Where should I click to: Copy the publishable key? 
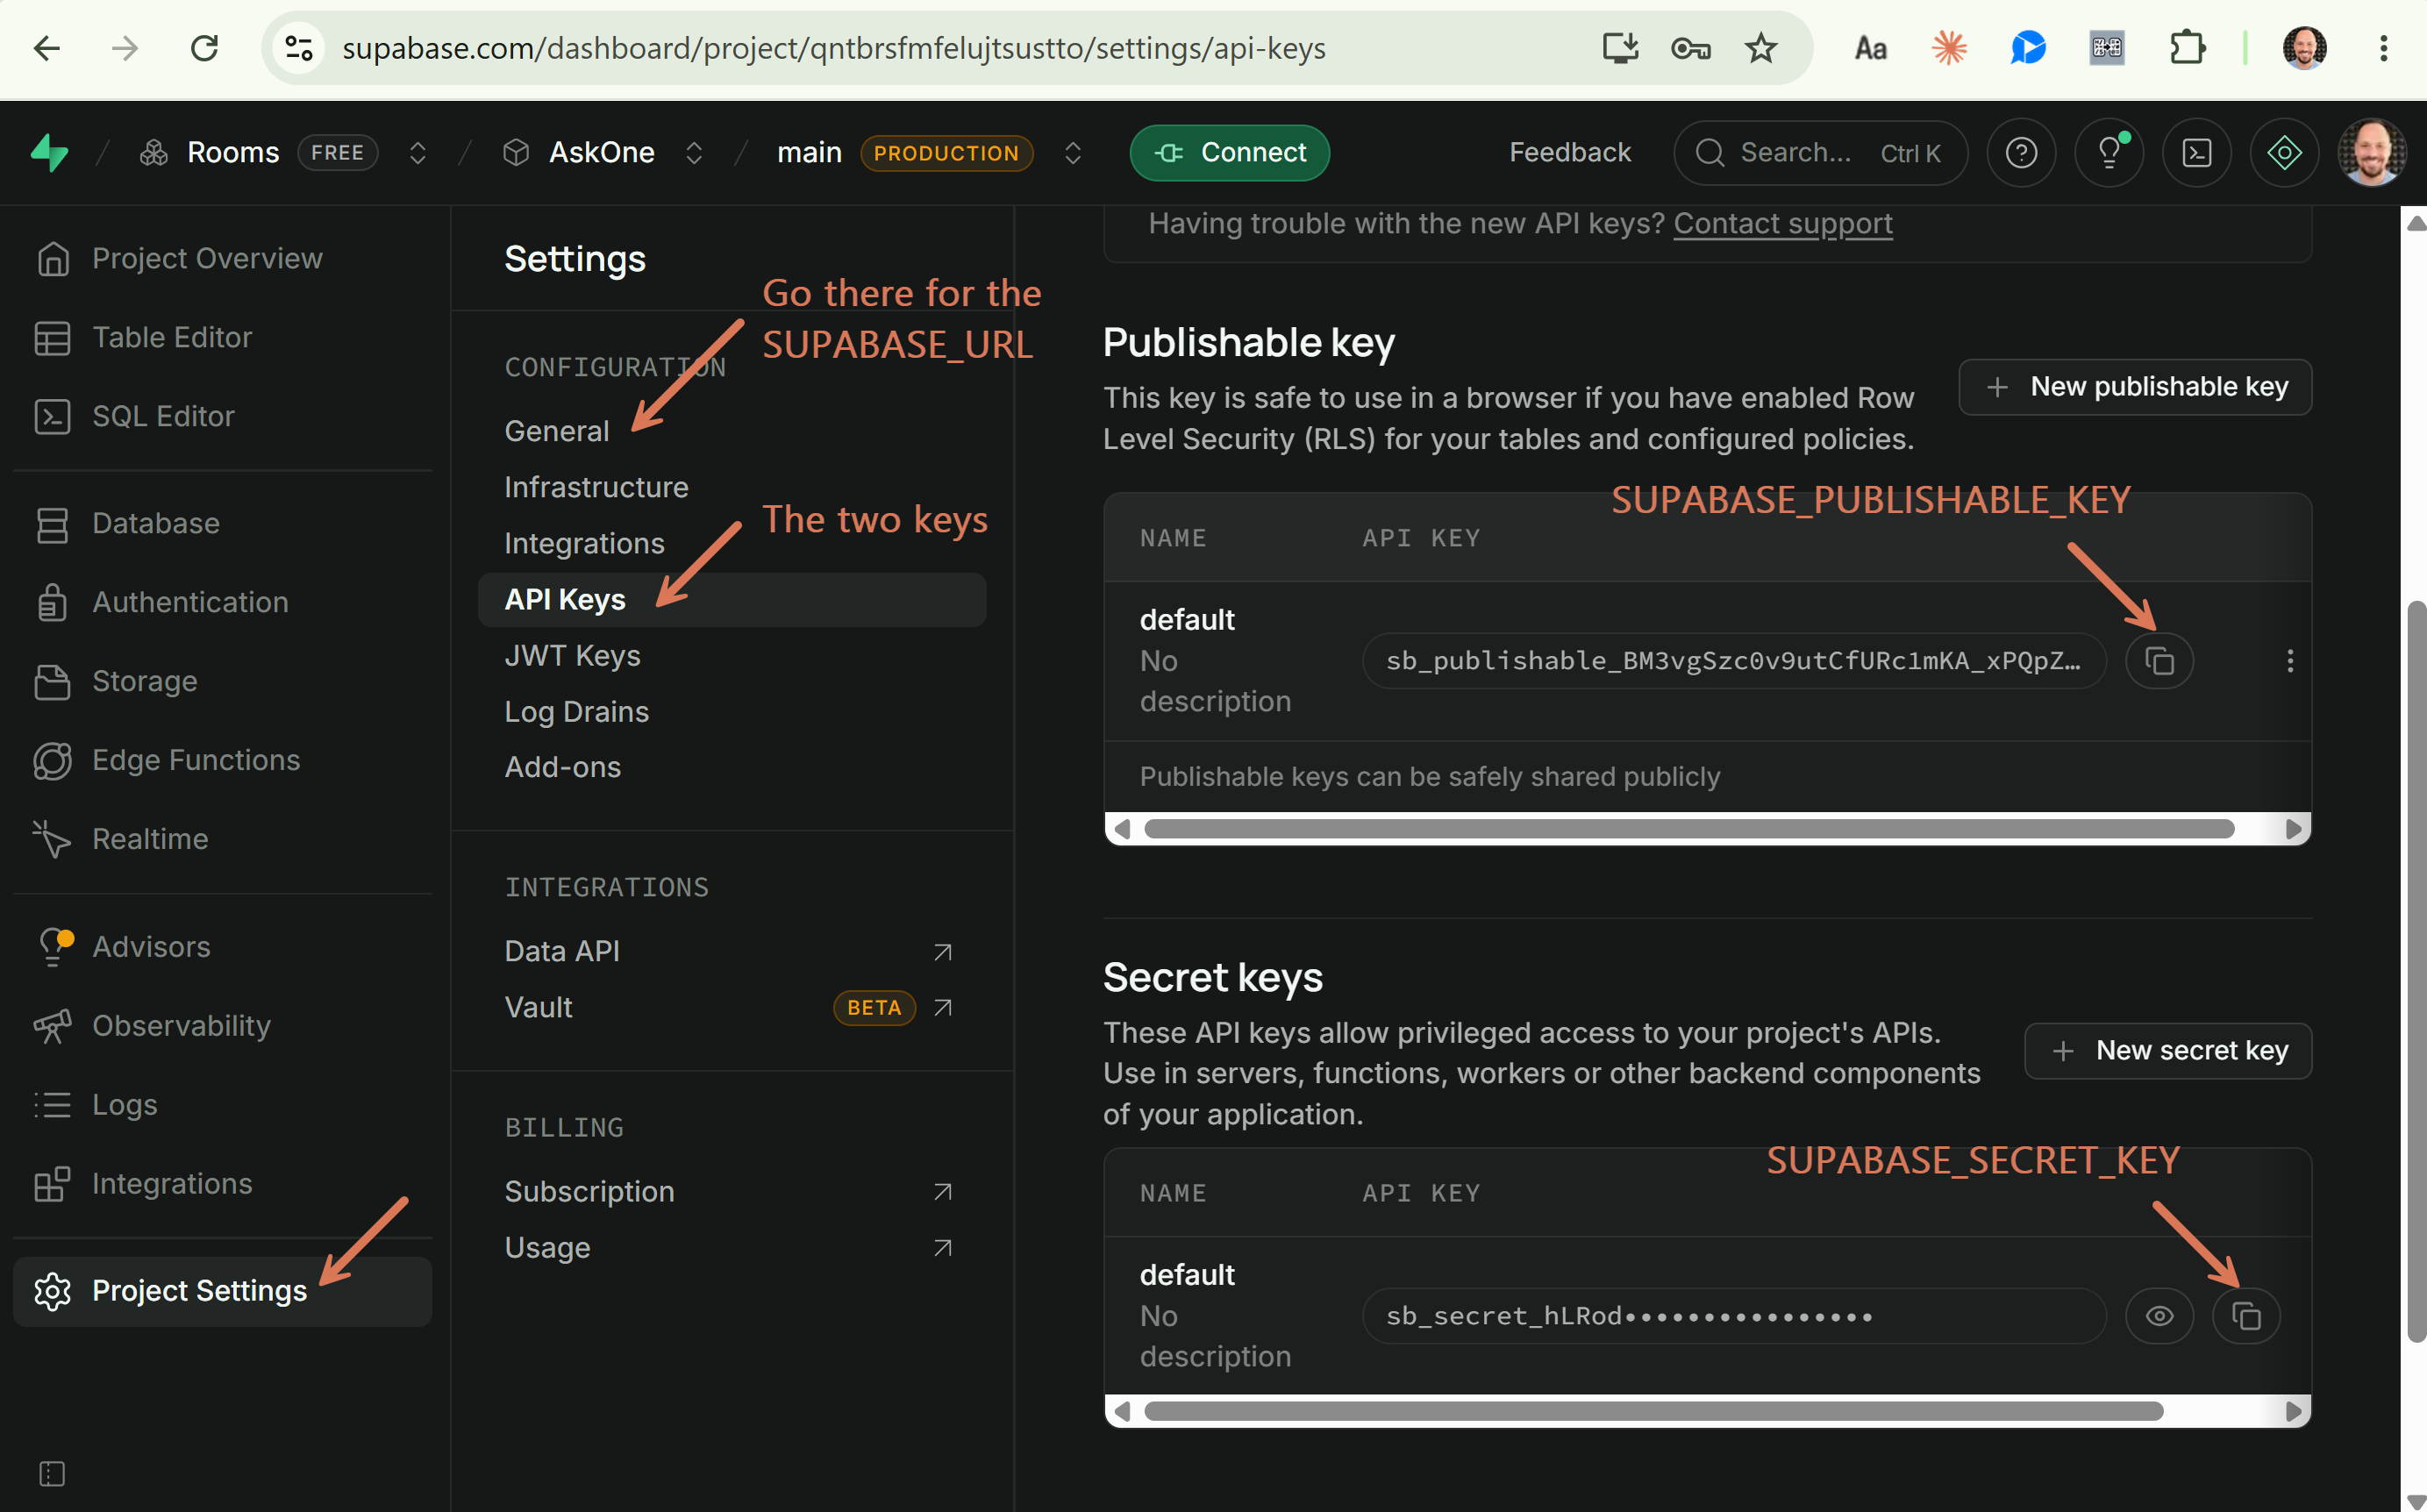(x=2159, y=661)
